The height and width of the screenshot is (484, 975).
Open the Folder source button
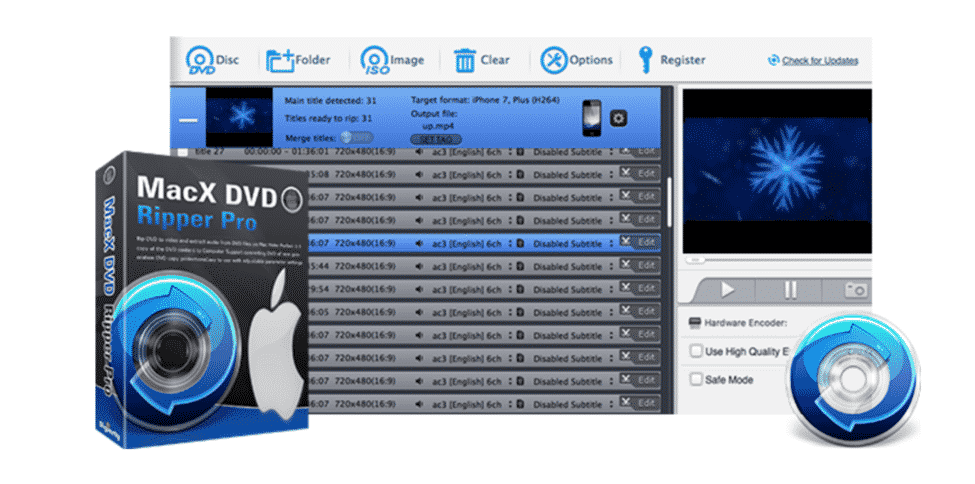[298, 60]
